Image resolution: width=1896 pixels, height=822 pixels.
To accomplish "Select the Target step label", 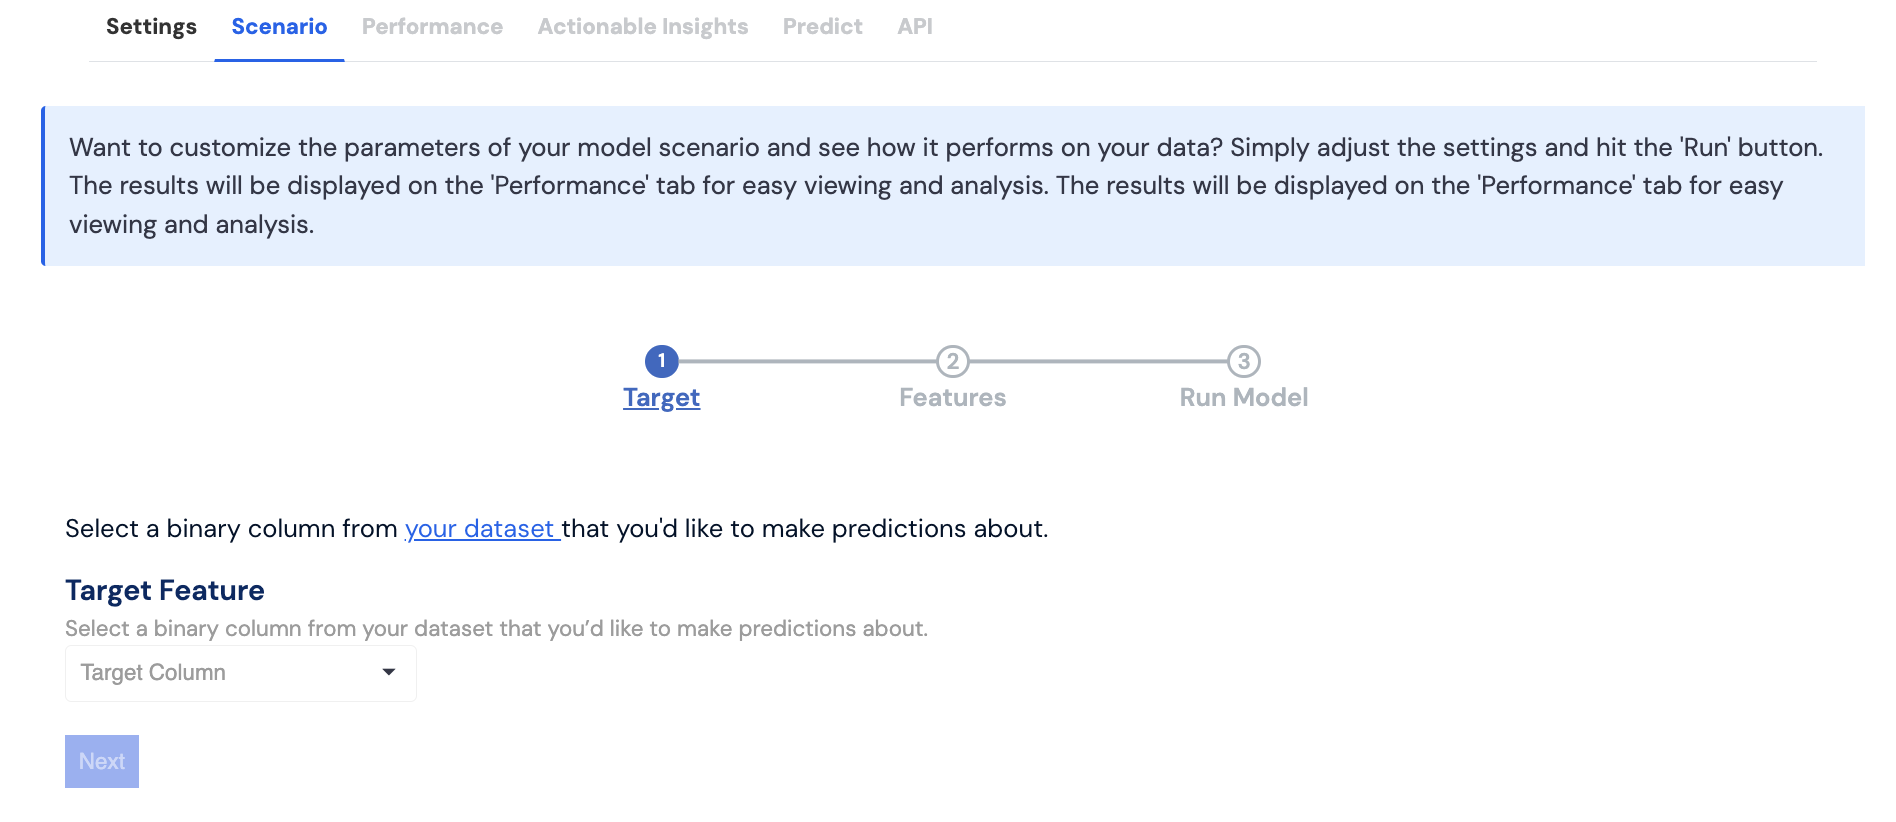I will point(661,398).
